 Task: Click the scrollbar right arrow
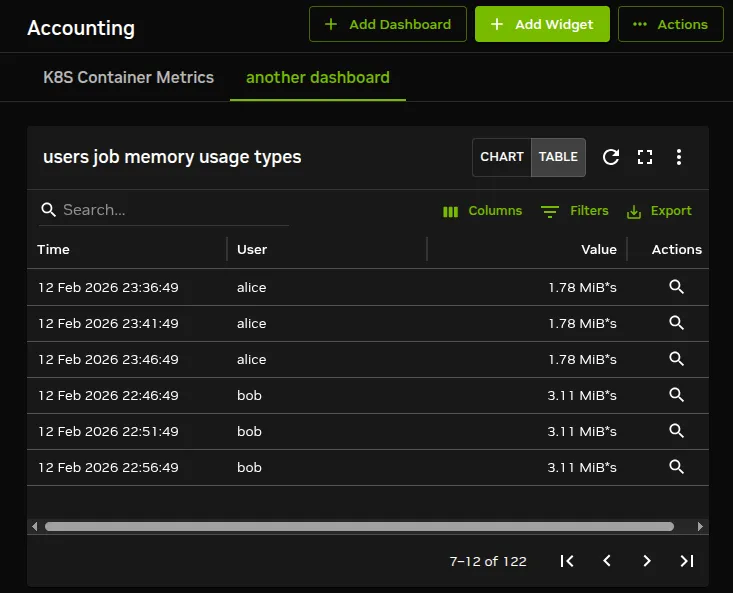click(700, 527)
